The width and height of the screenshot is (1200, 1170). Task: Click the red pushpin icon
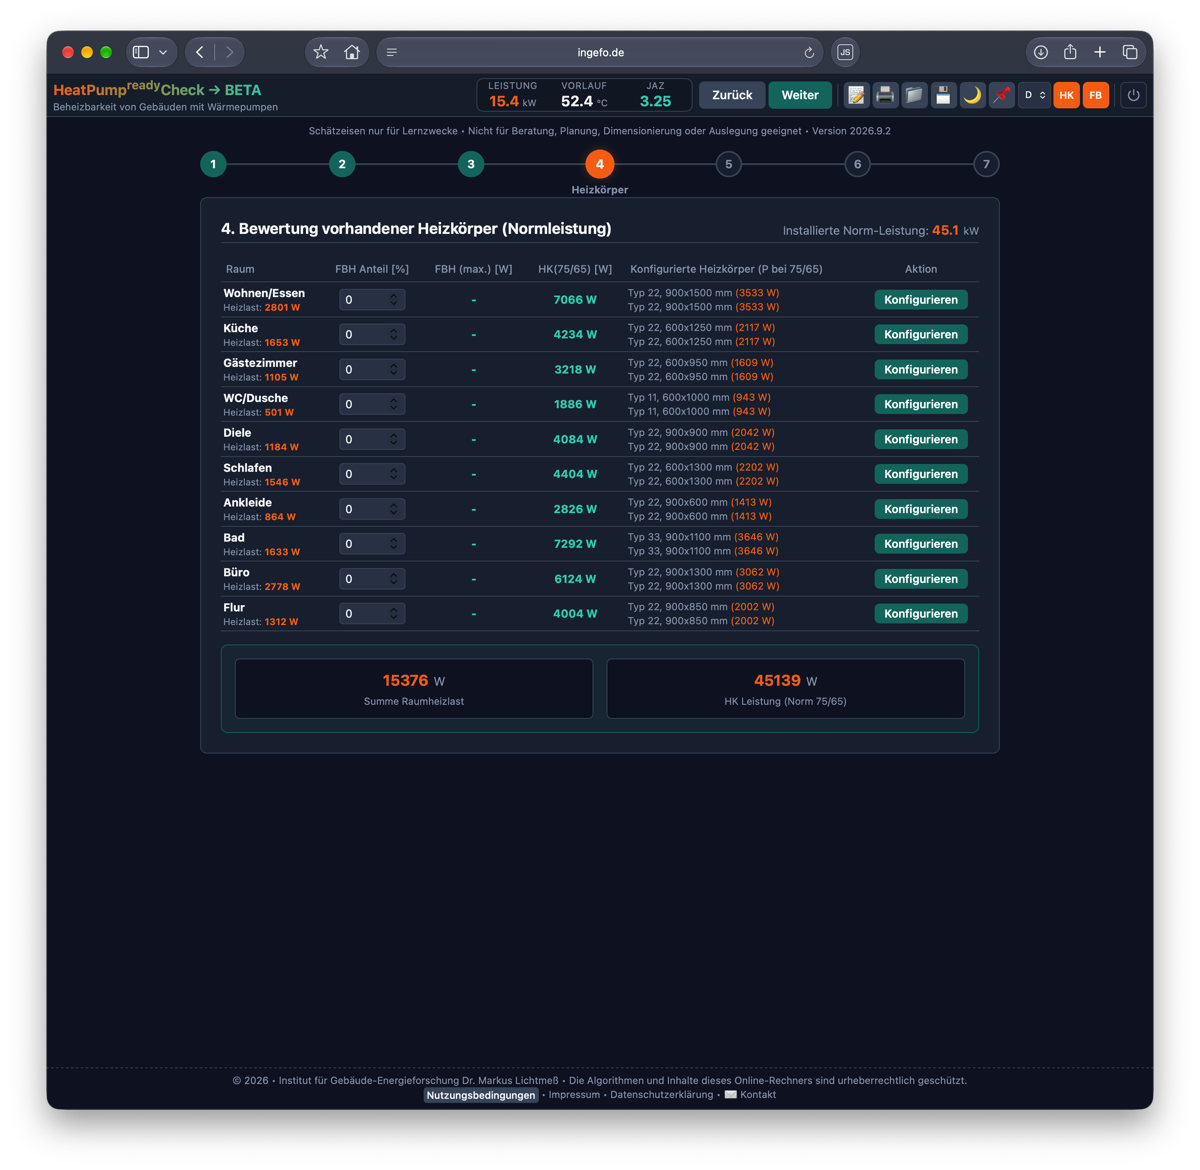(1001, 95)
